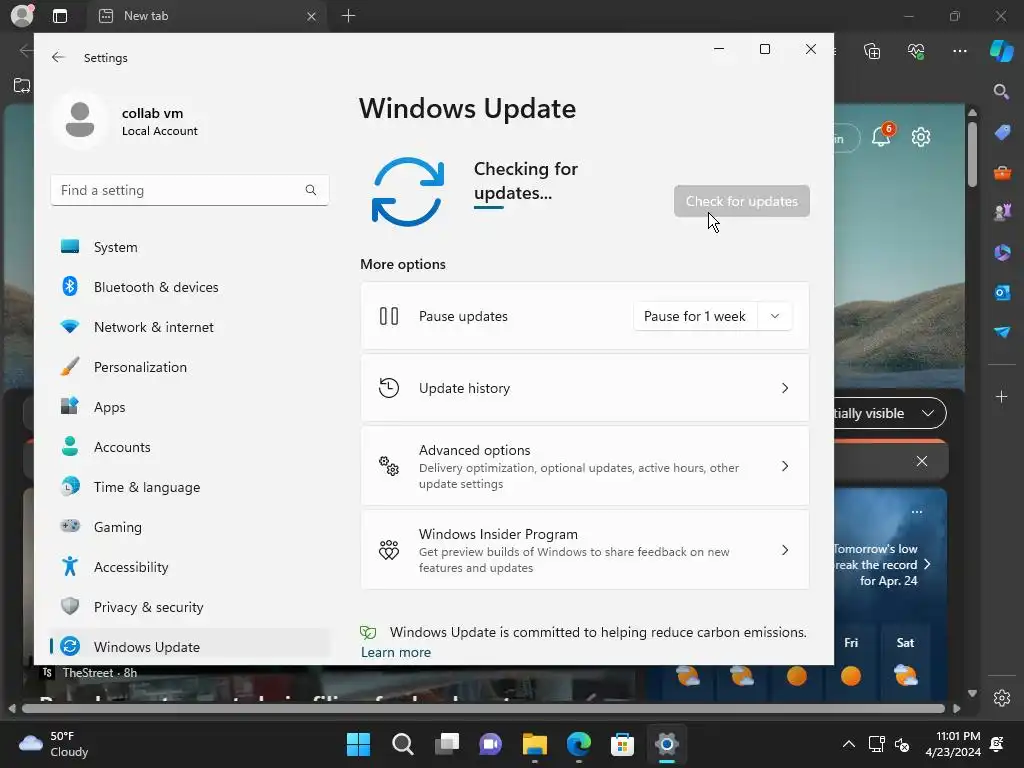Open weather card ellipsis menu
The height and width of the screenshot is (768, 1024).
pos(917,512)
